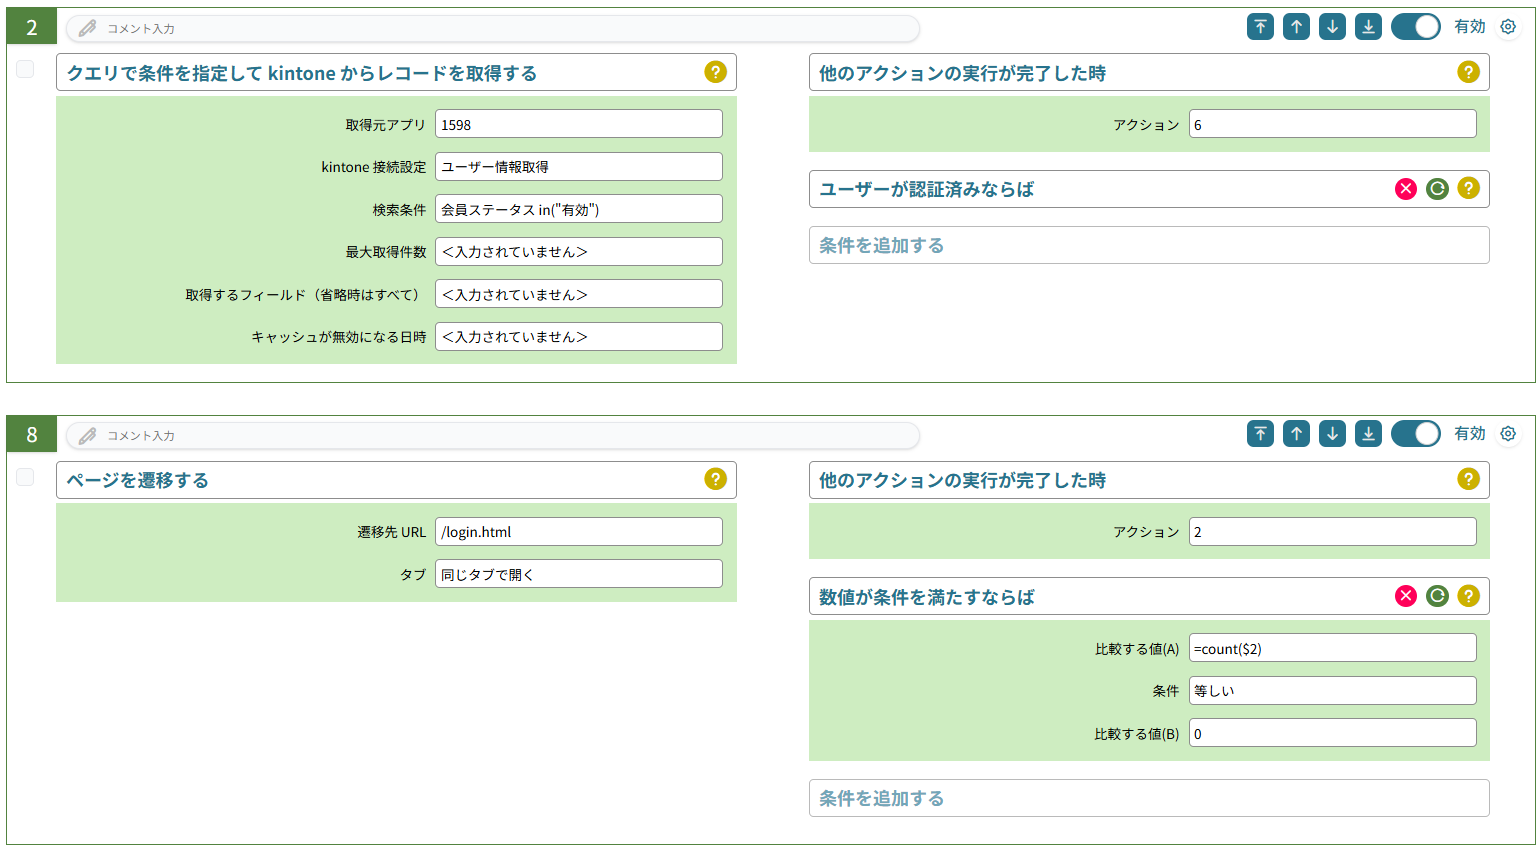Replace the ユーザーが認証済みならば condition
The image size is (1540, 852).
coord(1437,188)
